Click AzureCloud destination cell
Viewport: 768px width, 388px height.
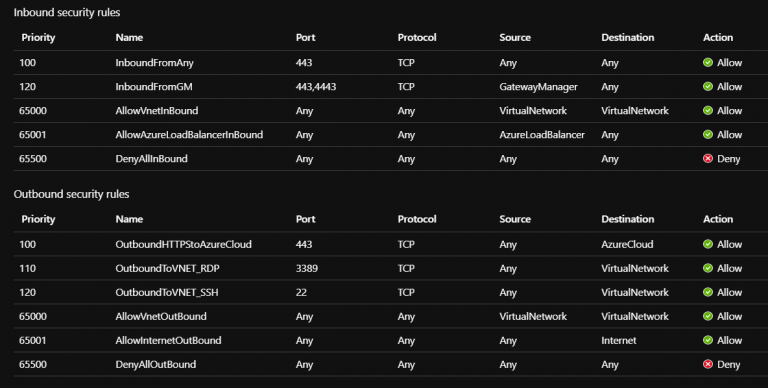[627, 244]
